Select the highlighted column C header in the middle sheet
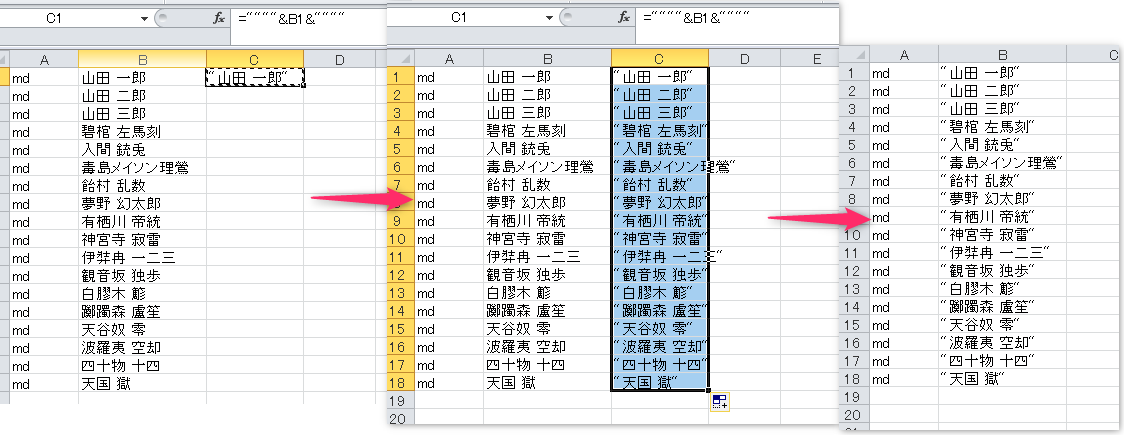 [x=659, y=60]
